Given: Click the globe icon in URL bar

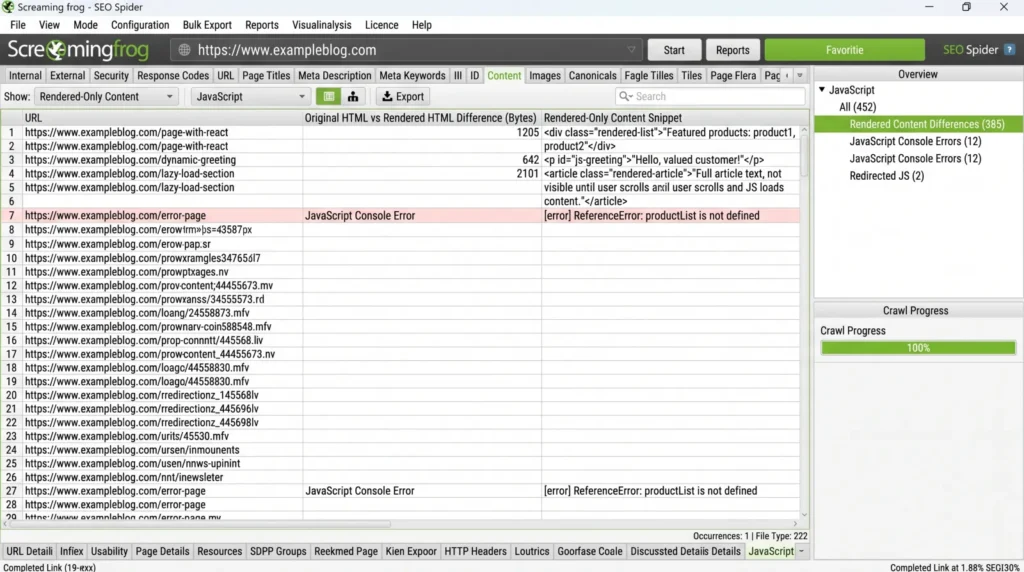Looking at the screenshot, I should point(184,50).
